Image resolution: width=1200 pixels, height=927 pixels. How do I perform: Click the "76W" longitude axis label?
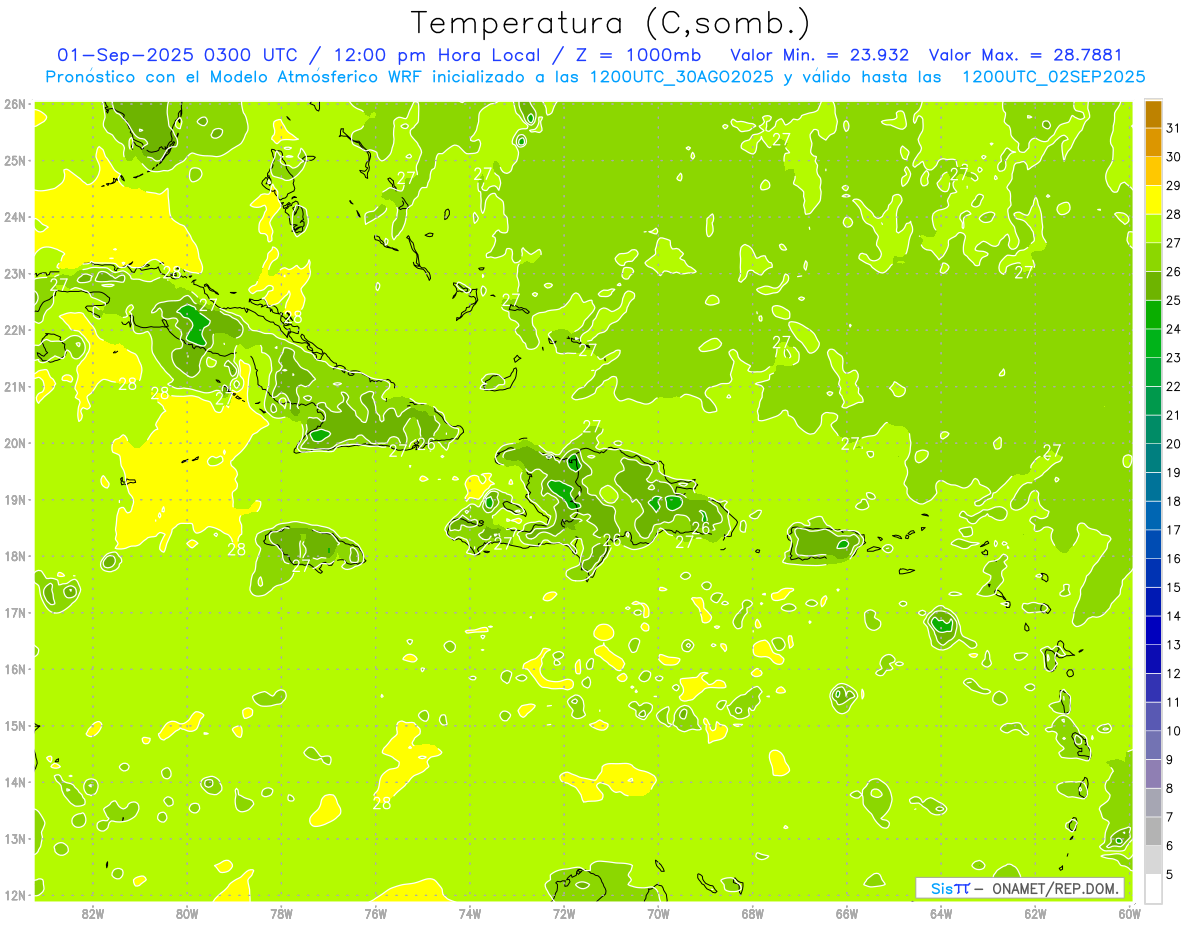376,913
